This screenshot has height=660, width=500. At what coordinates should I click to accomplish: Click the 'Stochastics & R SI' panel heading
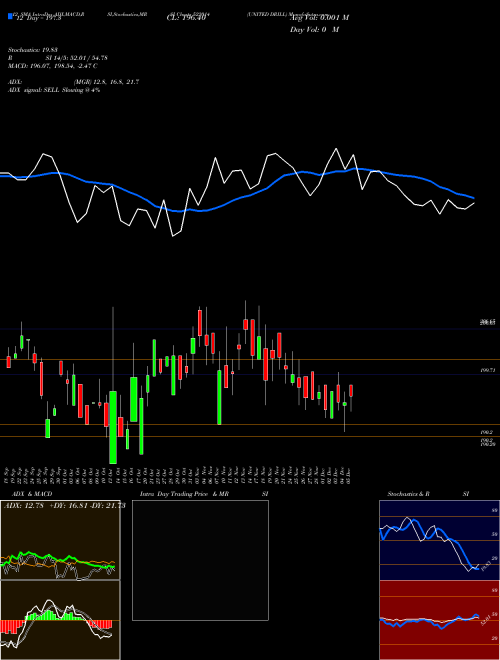point(428,494)
